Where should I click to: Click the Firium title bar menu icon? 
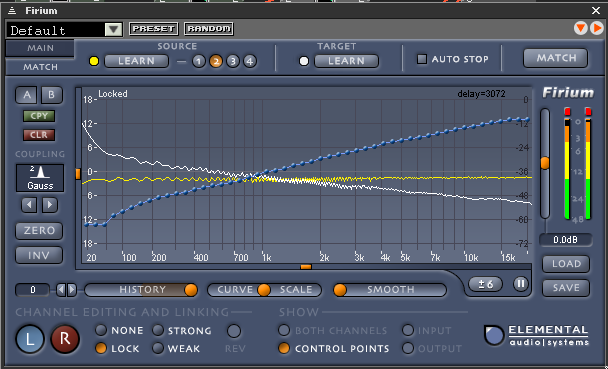[12, 10]
